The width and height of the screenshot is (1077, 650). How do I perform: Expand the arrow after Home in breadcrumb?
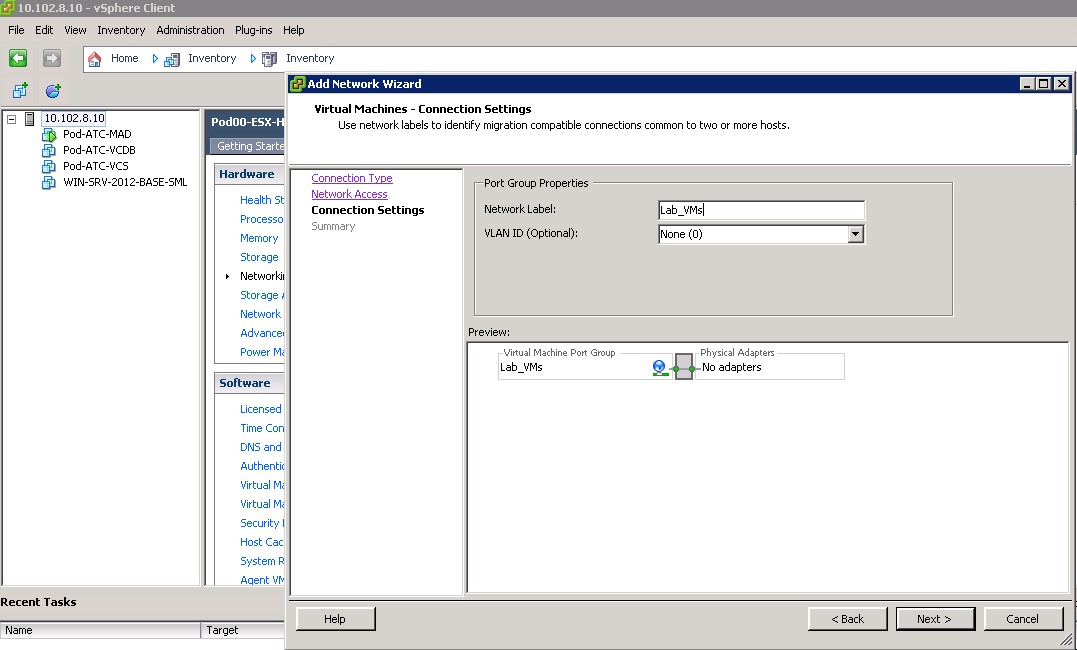pos(155,59)
